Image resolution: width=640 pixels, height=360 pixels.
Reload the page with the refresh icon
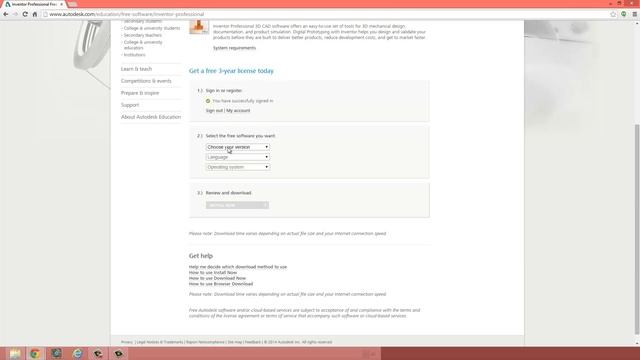[25, 14]
